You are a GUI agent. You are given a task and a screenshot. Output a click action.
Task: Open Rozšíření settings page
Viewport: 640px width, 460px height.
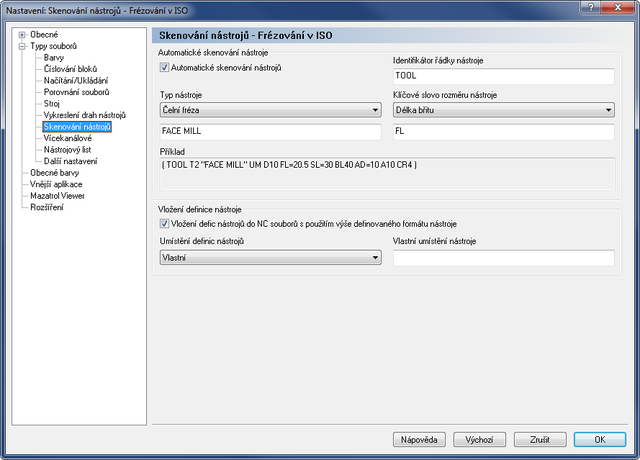coord(47,207)
